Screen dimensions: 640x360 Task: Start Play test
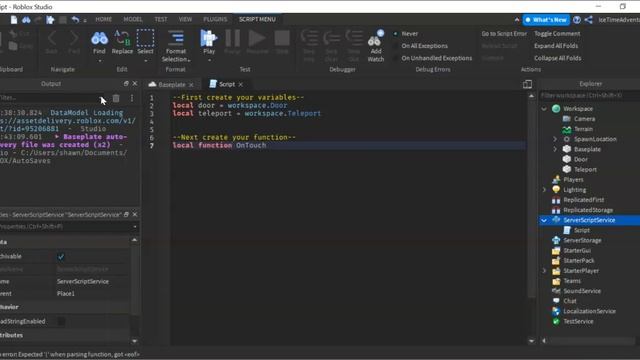209,43
